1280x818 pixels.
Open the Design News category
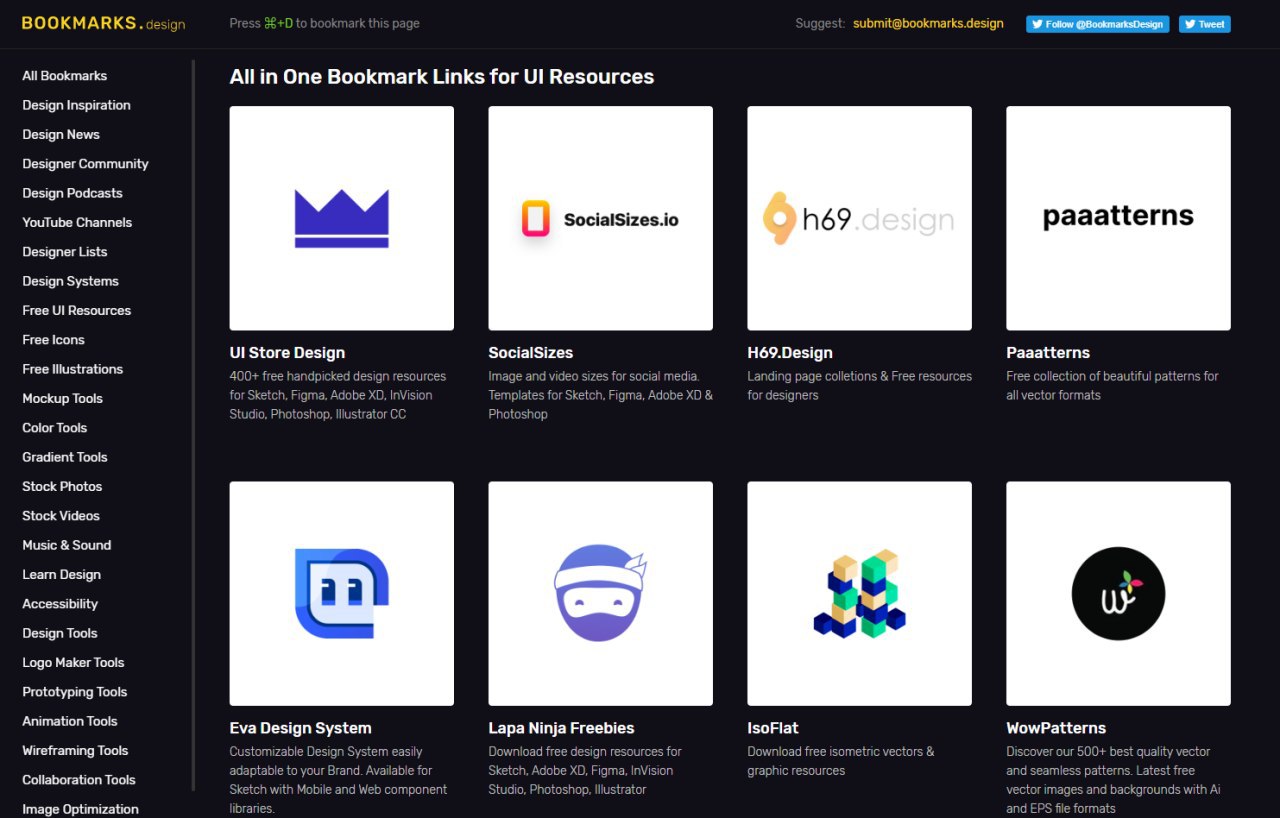point(61,134)
